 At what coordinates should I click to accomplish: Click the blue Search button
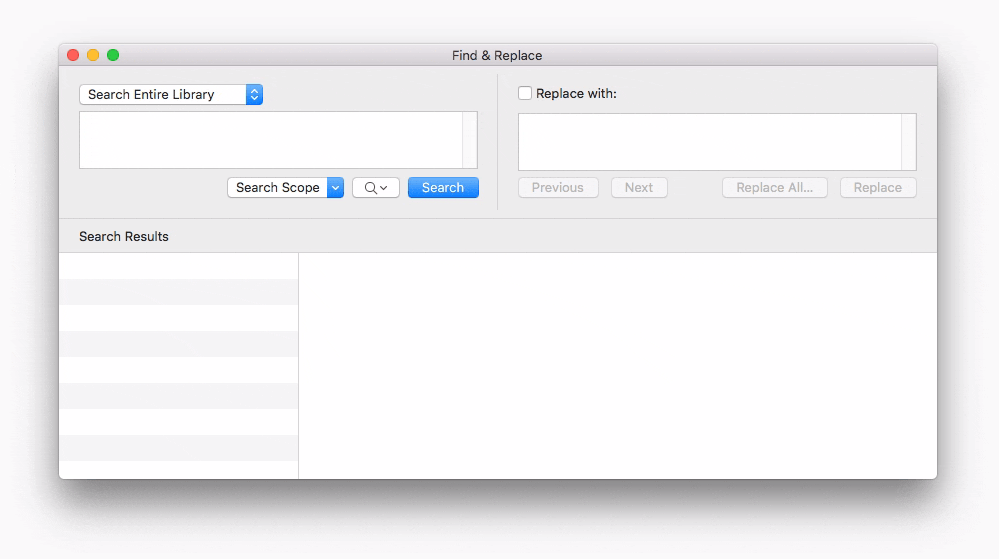(x=443, y=187)
